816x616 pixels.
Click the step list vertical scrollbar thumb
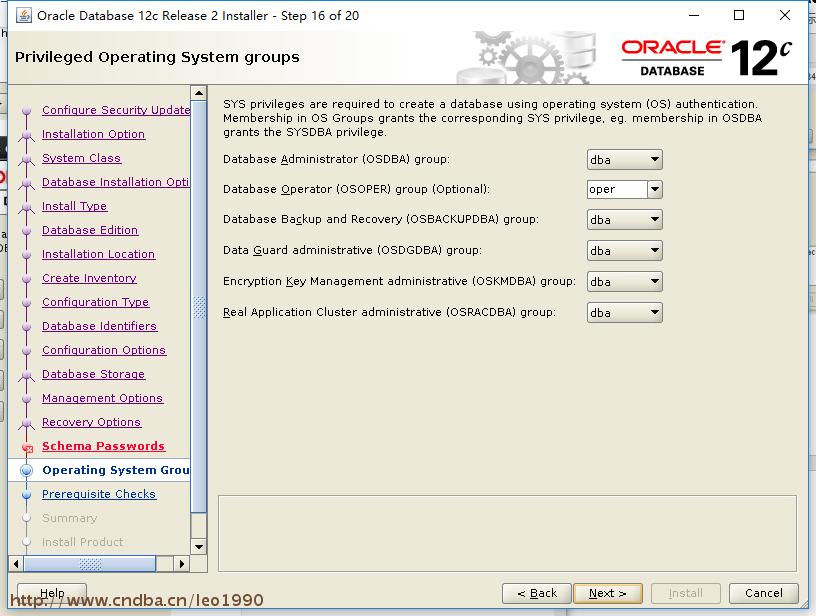(x=199, y=306)
